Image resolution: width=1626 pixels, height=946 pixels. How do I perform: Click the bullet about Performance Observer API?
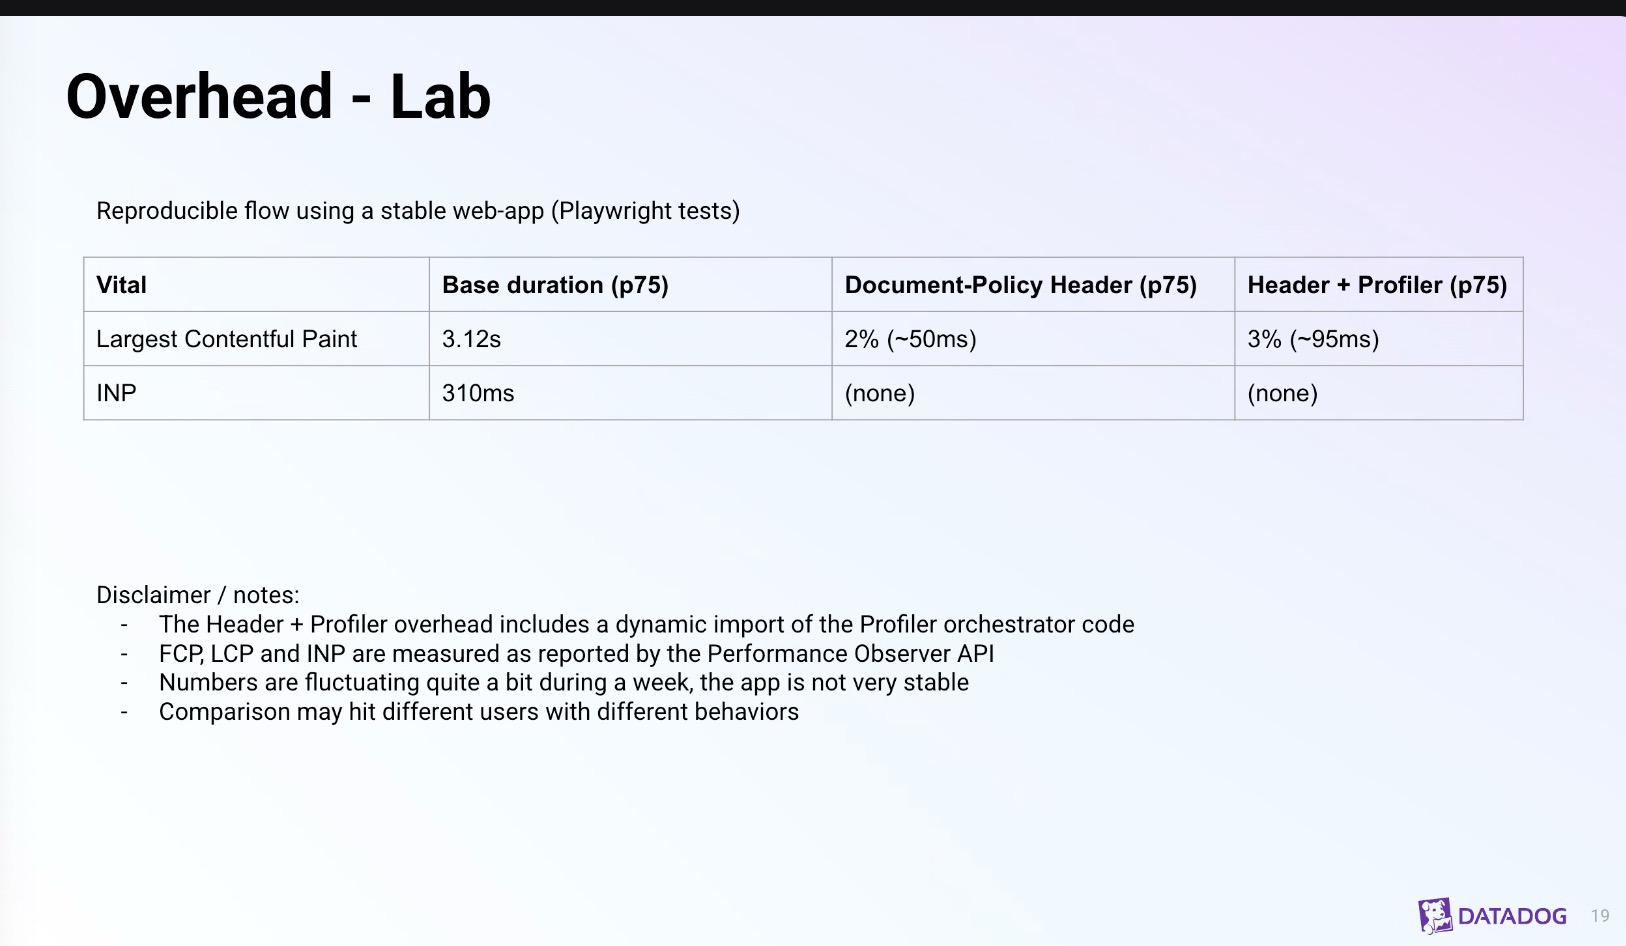[x=576, y=654]
